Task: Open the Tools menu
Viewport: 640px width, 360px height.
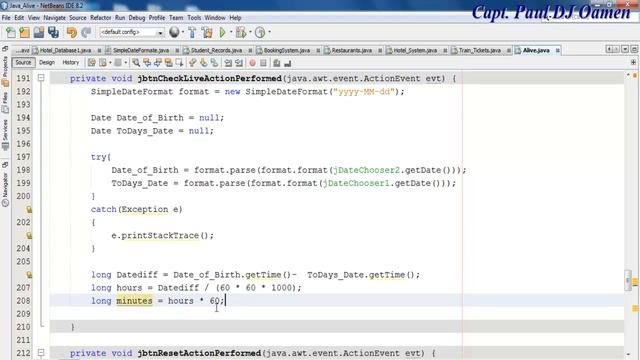Action: (x=194, y=18)
